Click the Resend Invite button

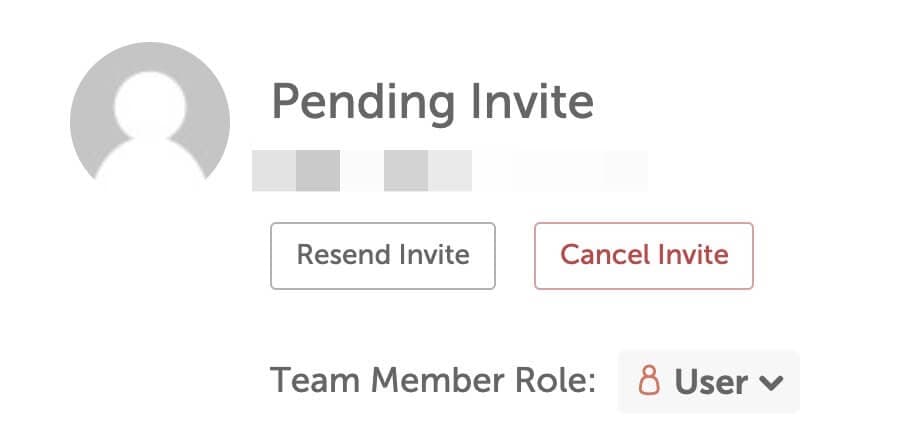click(383, 256)
